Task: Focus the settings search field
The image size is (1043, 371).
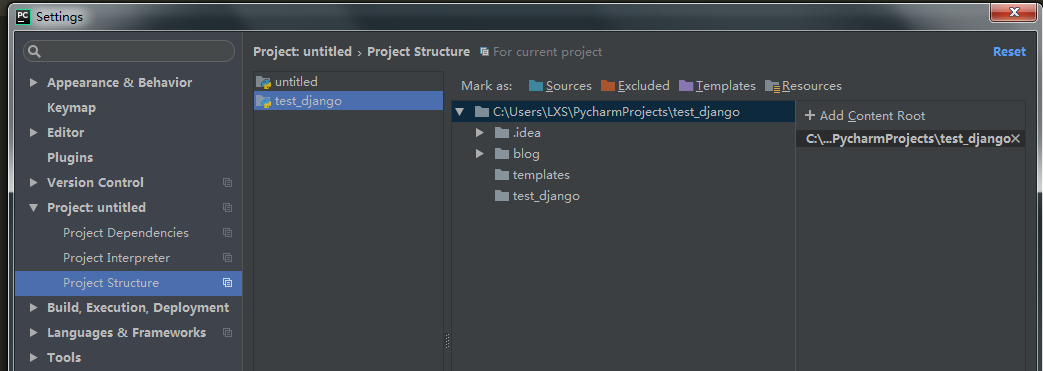Action: tap(129, 51)
